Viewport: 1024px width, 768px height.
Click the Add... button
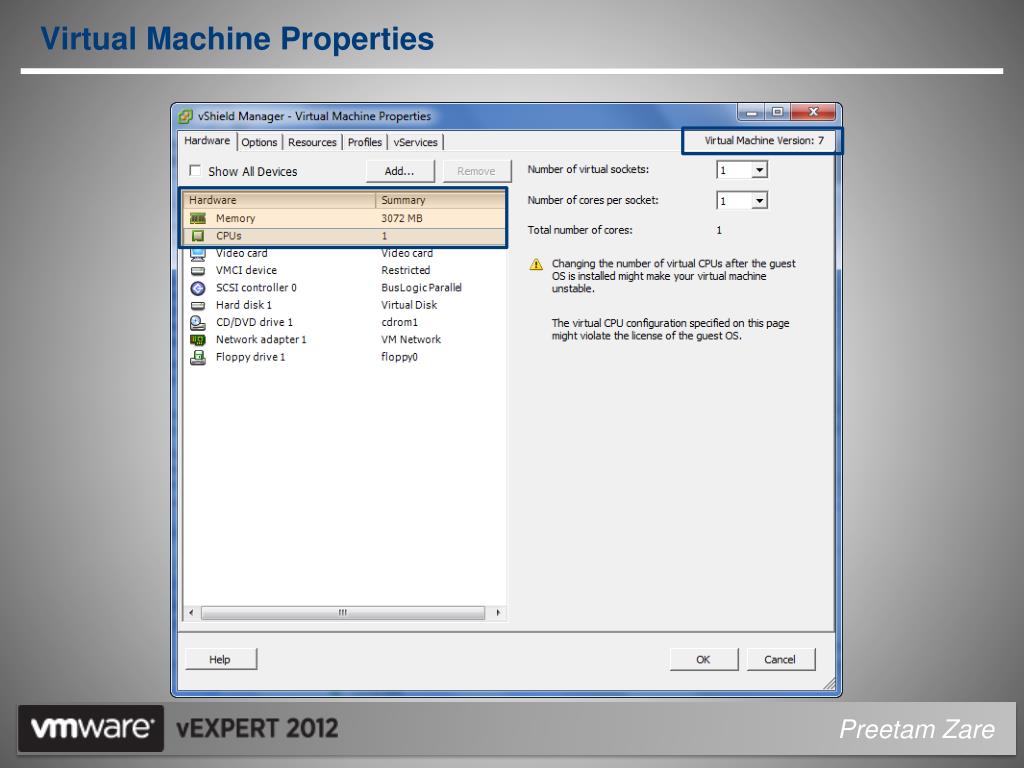click(400, 171)
